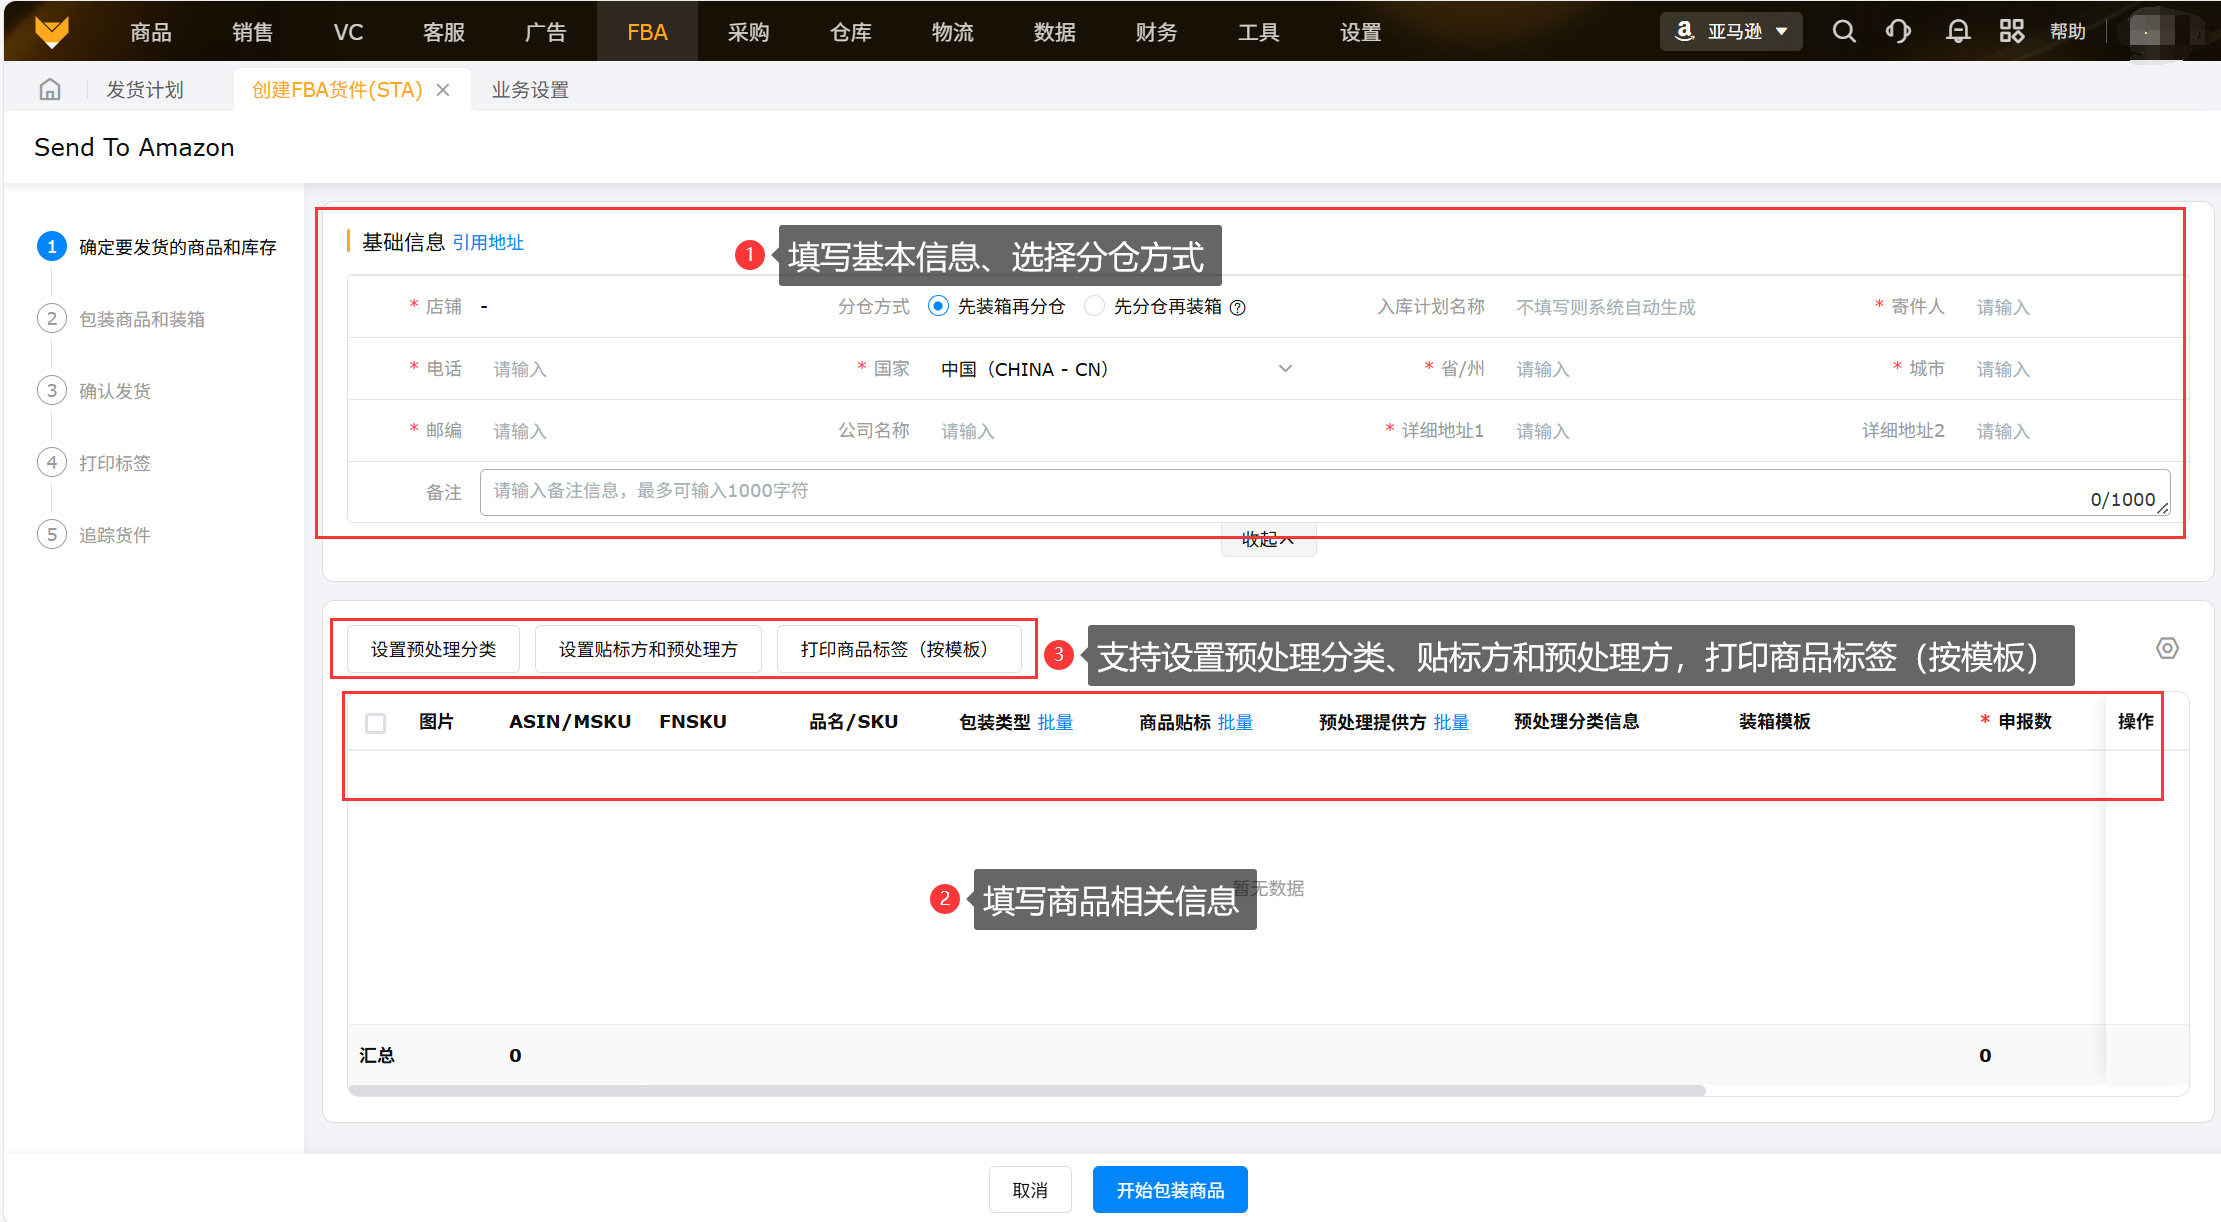Screen dimensions: 2221x1222
Task: Switch to the 业务设置 tab
Action: [x=530, y=90]
